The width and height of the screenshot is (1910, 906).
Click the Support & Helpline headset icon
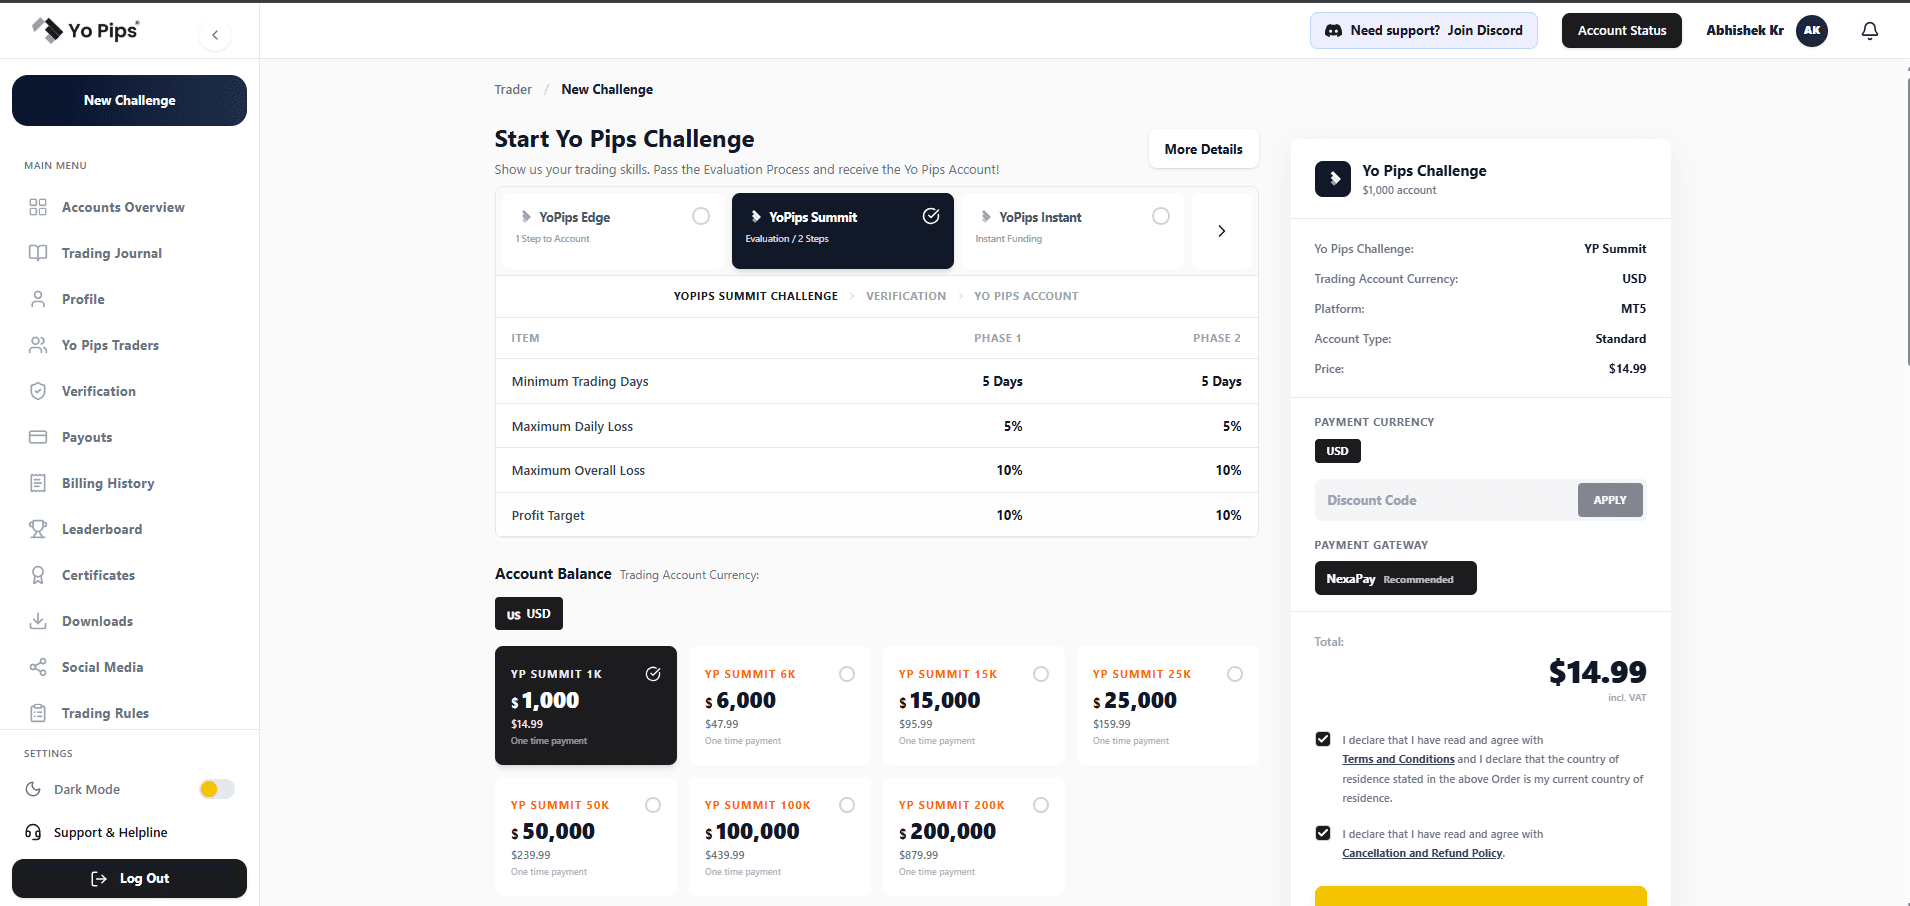coord(33,832)
